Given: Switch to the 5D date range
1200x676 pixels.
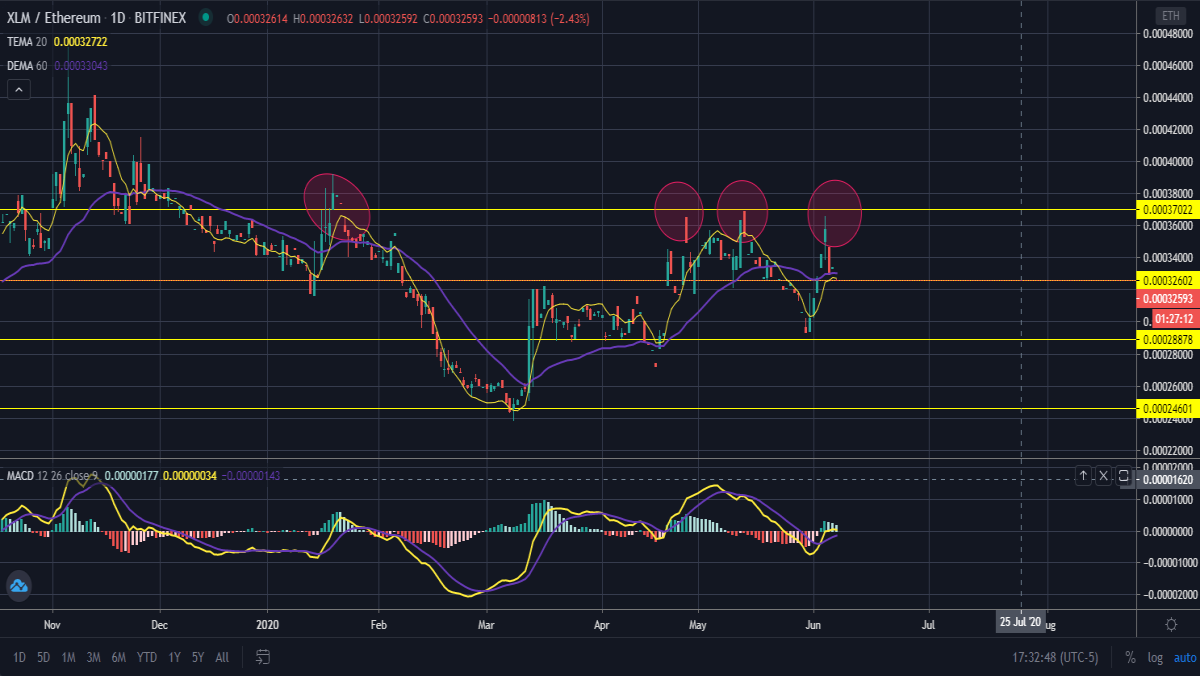Looking at the screenshot, I should pyautogui.click(x=44, y=657).
